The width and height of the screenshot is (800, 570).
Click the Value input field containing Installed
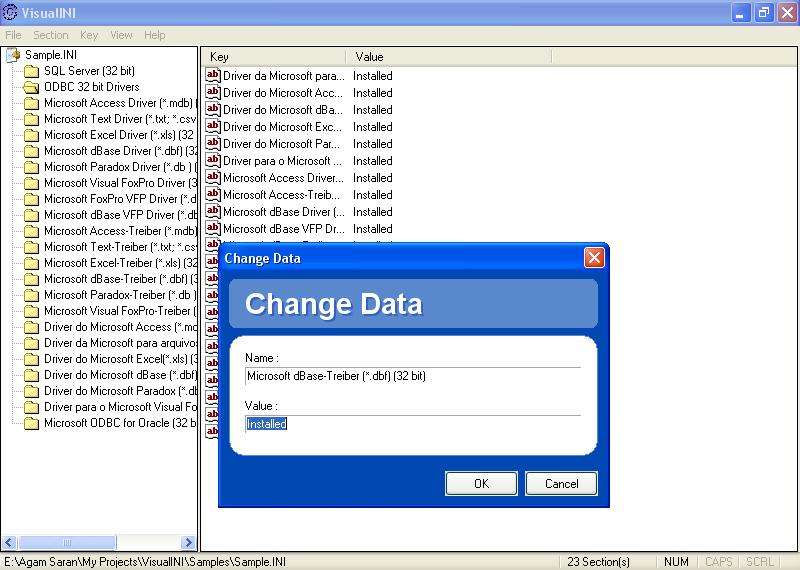pyautogui.click(x=412, y=424)
